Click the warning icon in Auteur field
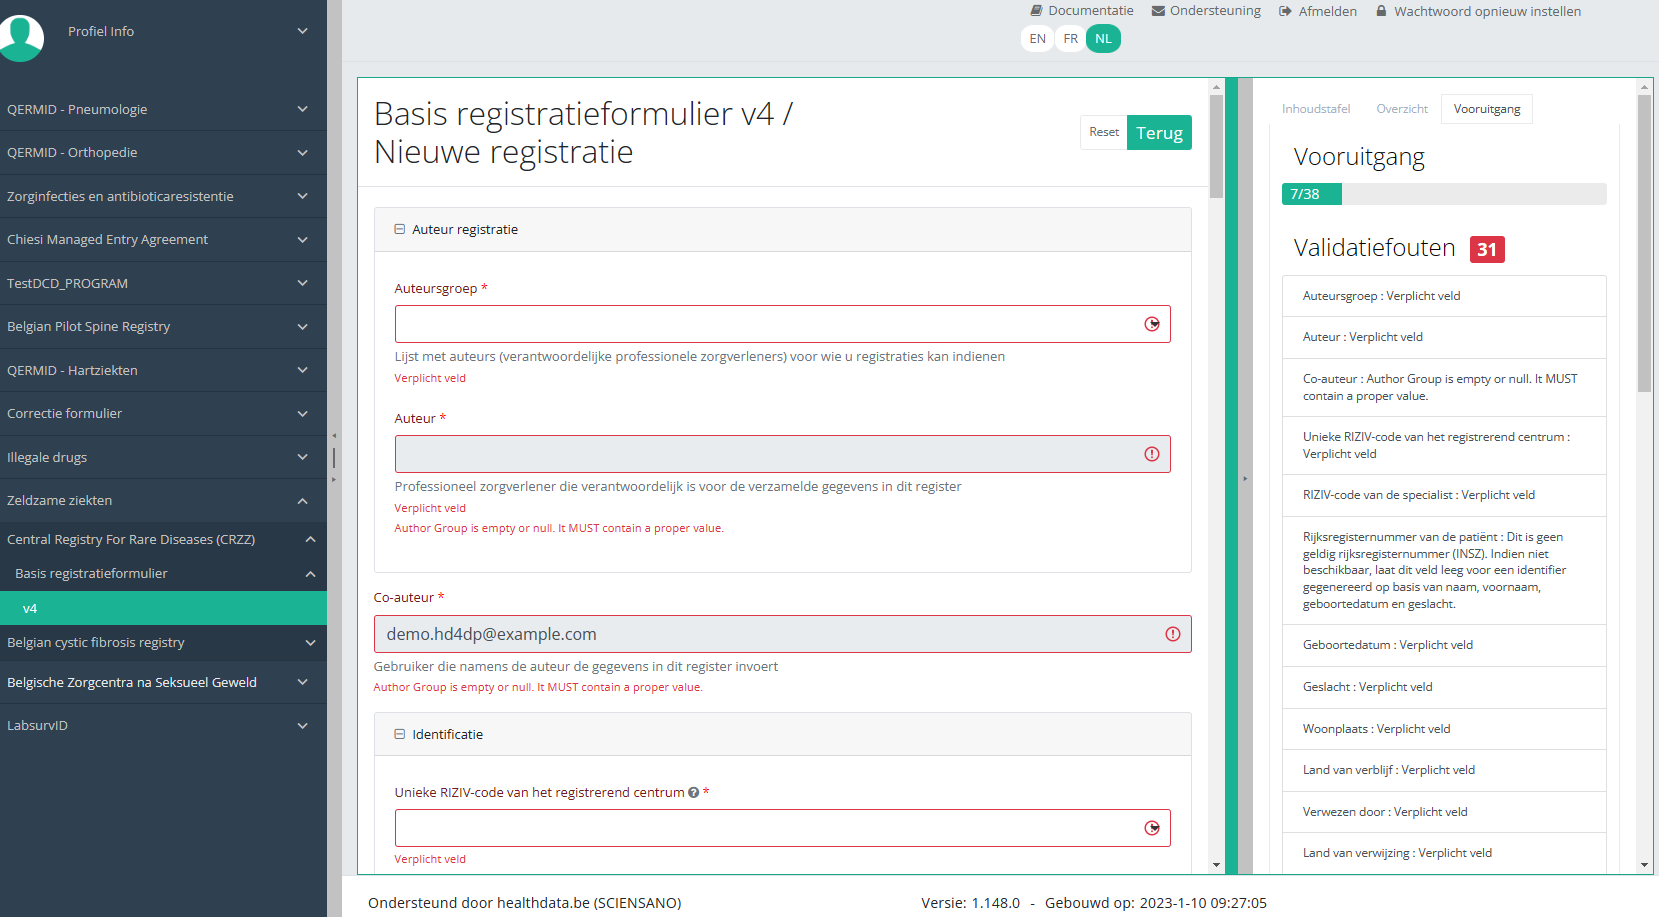 (1151, 454)
